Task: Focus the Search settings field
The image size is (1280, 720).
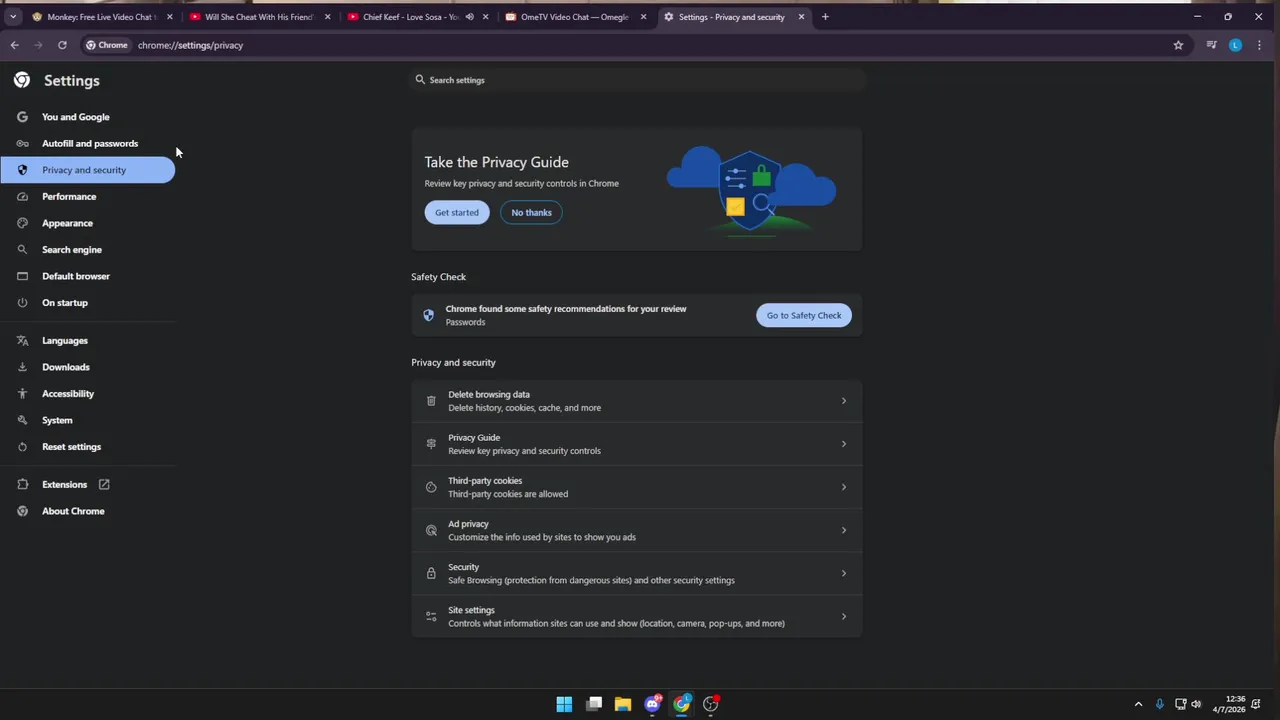Action: tap(637, 80)
